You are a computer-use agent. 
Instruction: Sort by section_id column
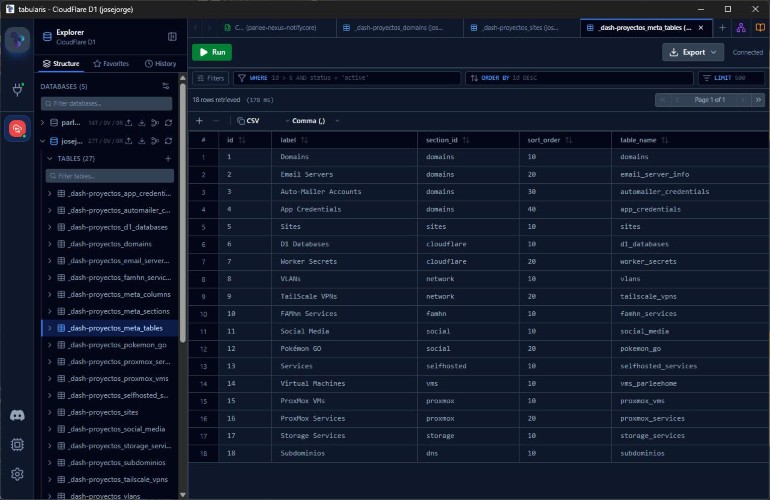coord(466,140)
